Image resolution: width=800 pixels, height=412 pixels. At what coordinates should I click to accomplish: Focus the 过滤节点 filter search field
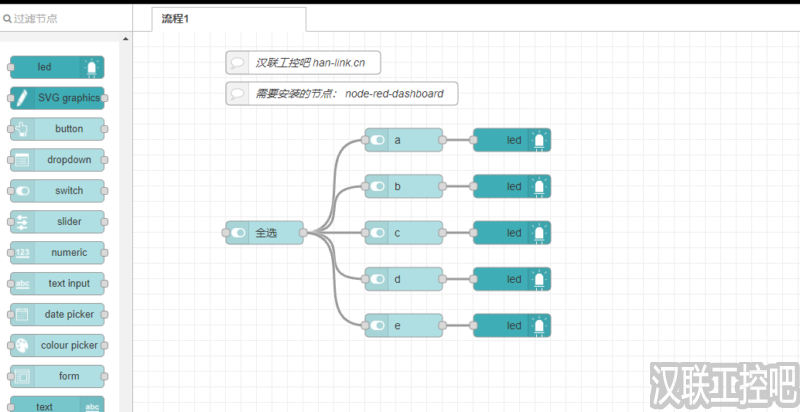[x=65, y=18]
